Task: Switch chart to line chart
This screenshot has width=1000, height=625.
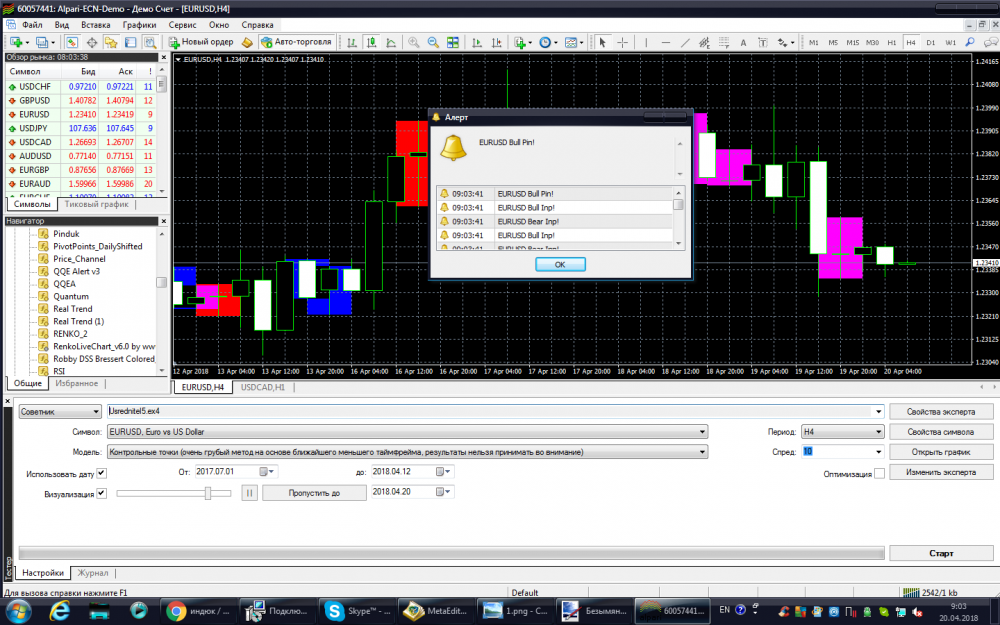Action: click(391, 42)
